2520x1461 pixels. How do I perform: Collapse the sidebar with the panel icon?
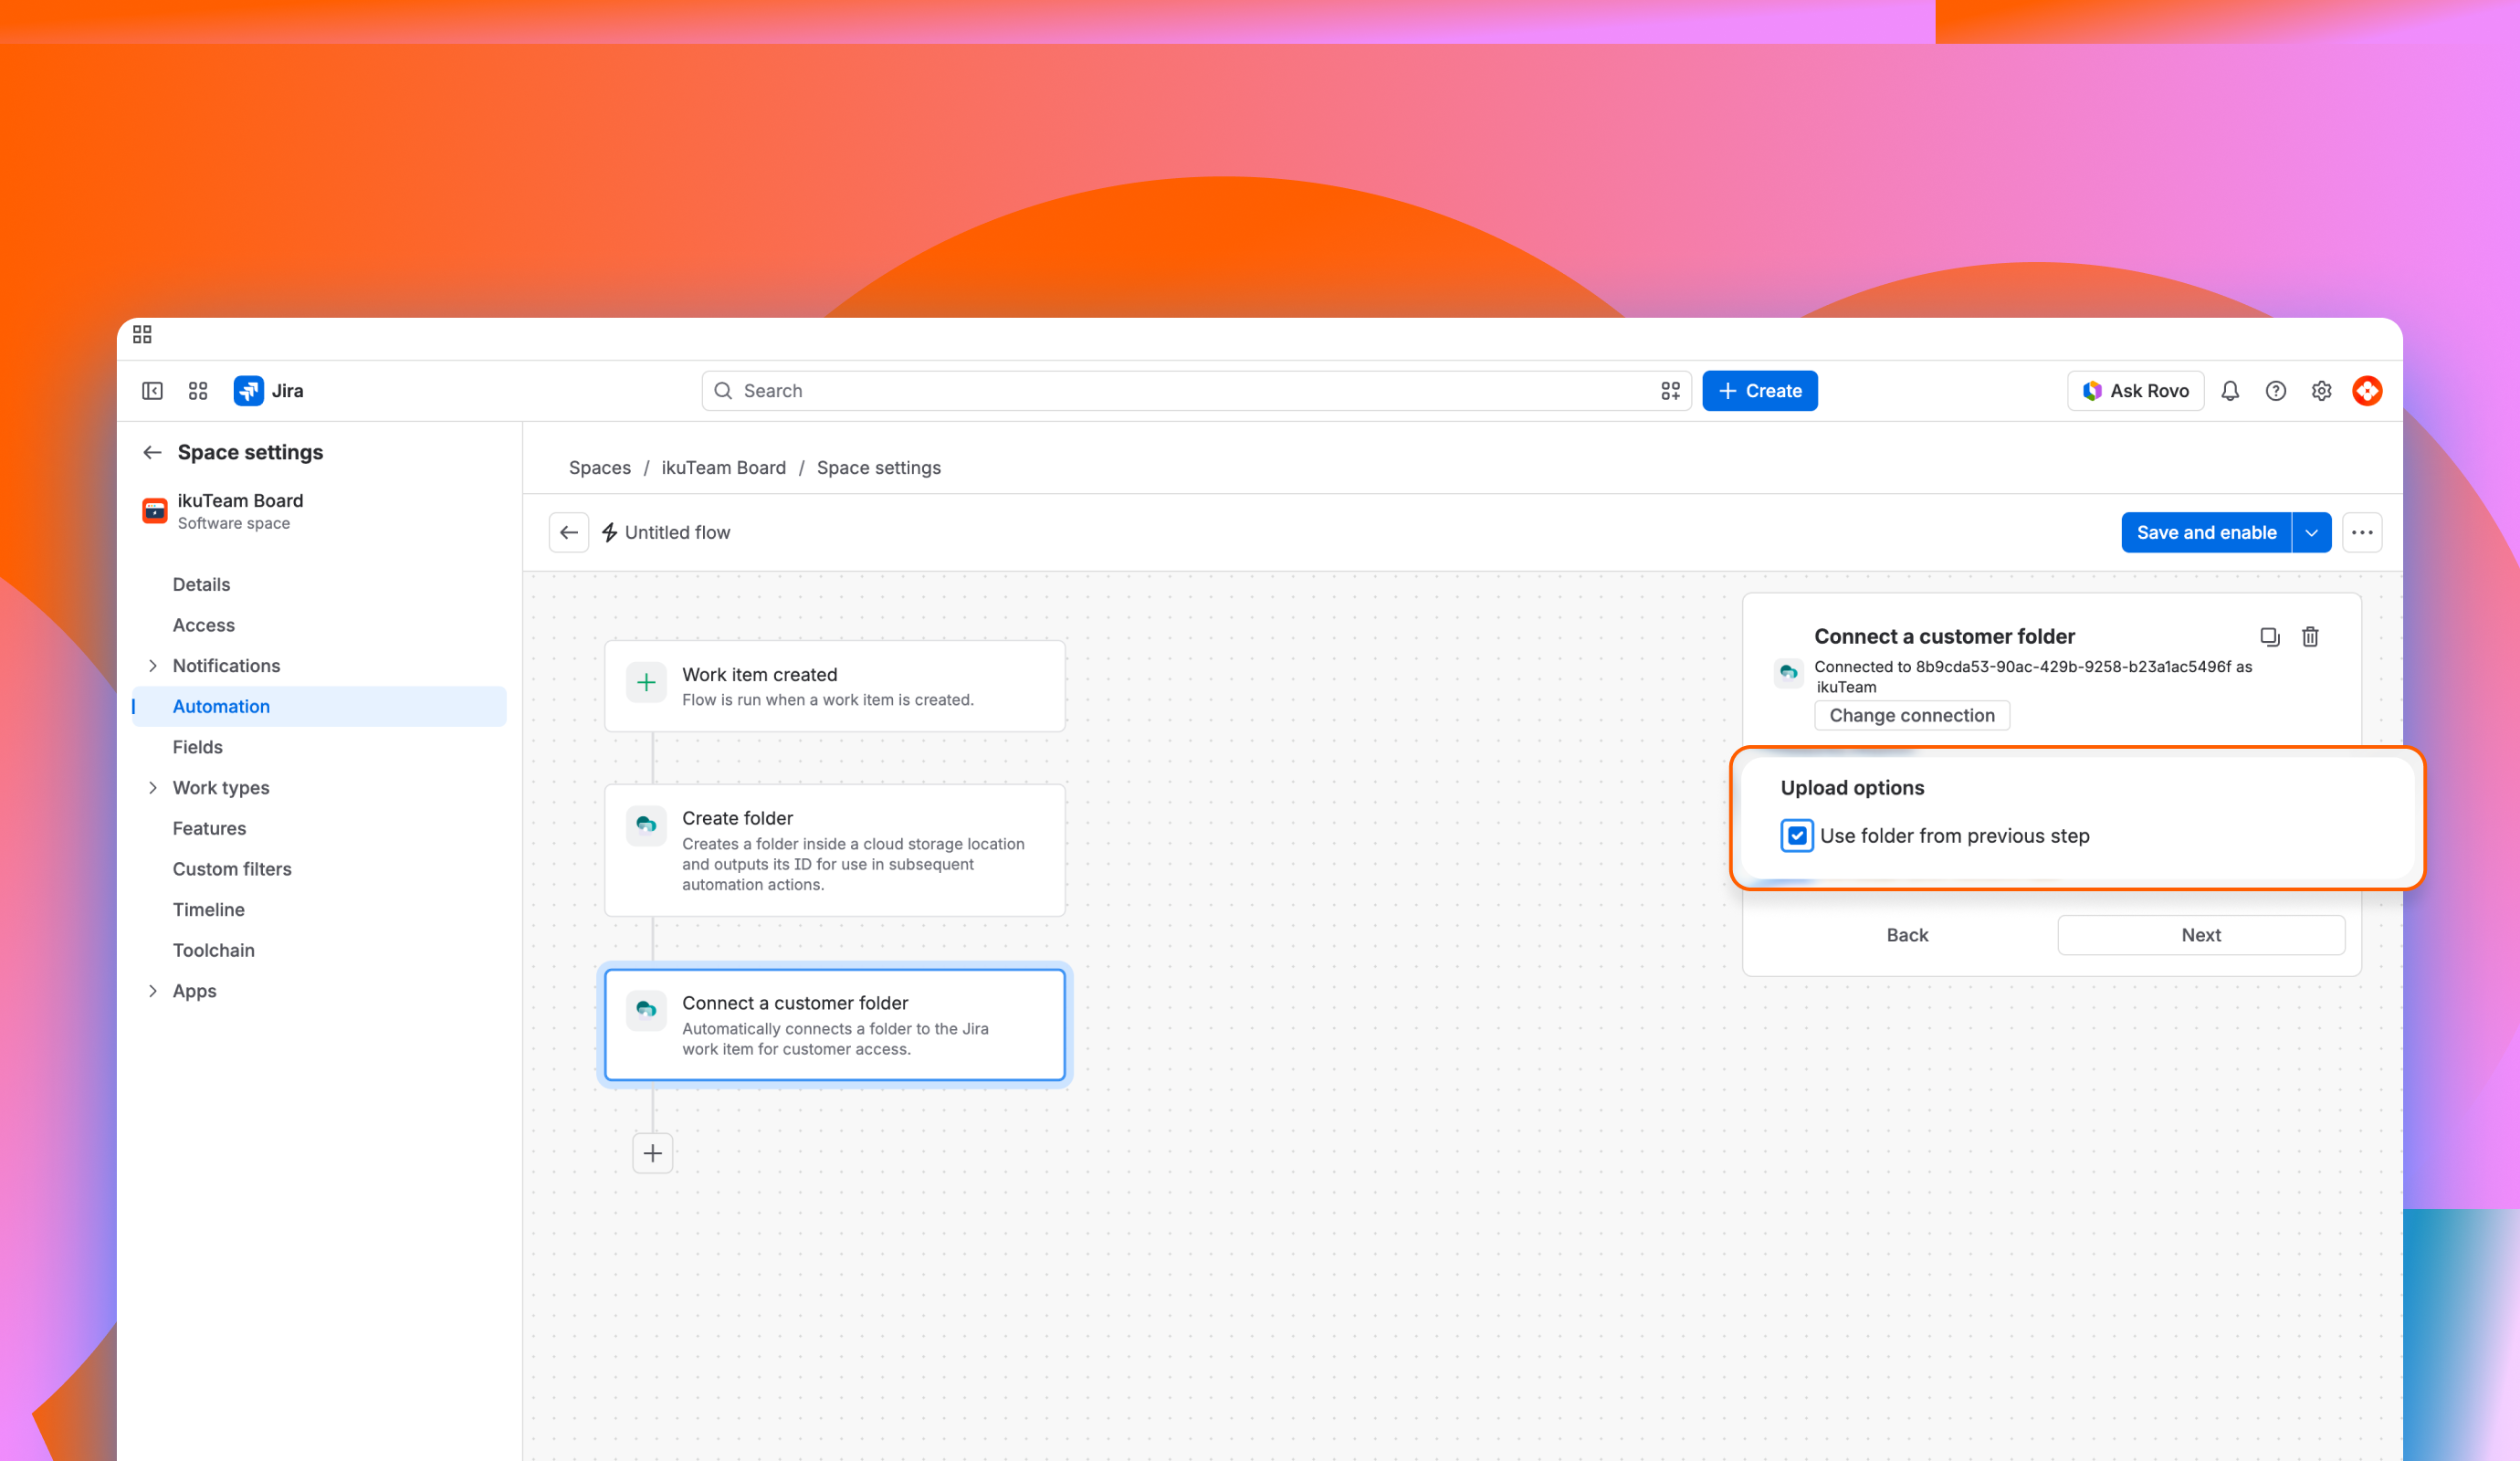[152, 391]
